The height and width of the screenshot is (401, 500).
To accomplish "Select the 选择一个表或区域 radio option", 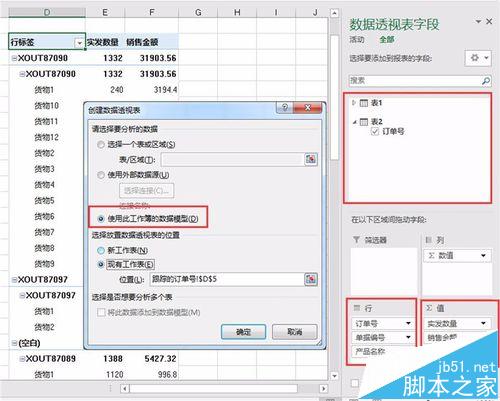I will [x=101, y=145].
